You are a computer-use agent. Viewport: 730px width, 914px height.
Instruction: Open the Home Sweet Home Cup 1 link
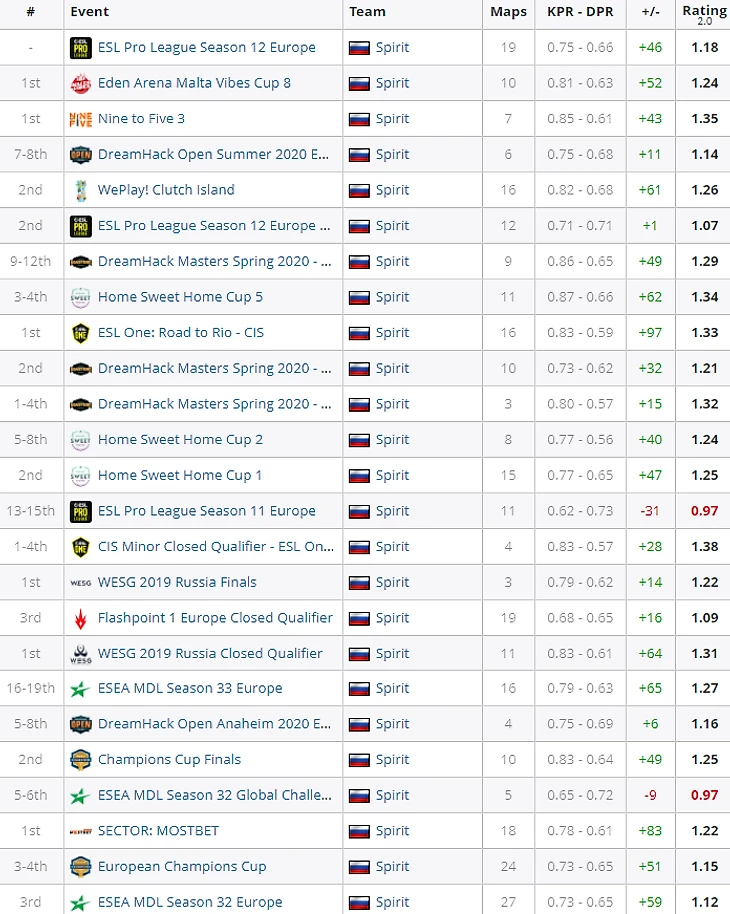tap(180, 475)
